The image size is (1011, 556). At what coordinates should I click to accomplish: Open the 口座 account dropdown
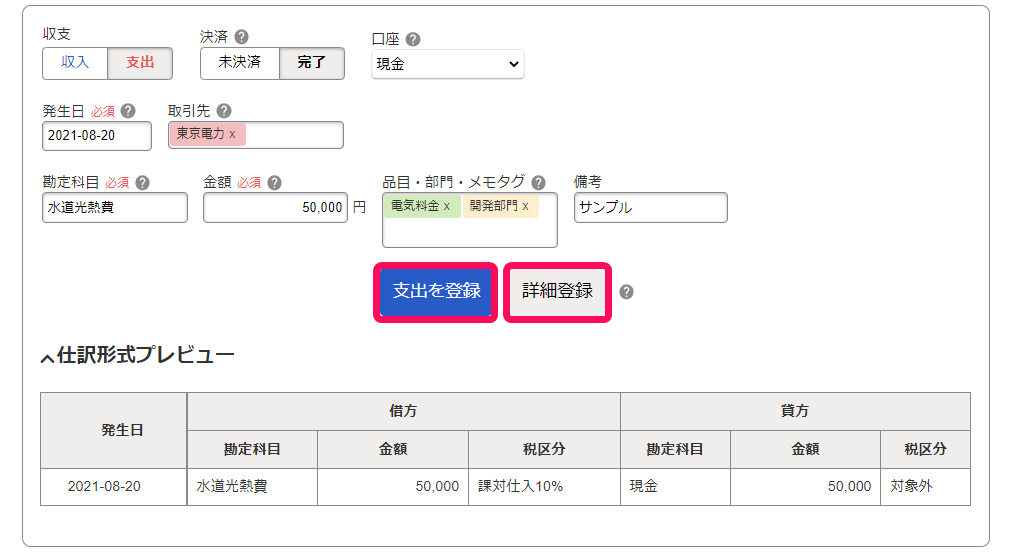[x=447, y=64]
